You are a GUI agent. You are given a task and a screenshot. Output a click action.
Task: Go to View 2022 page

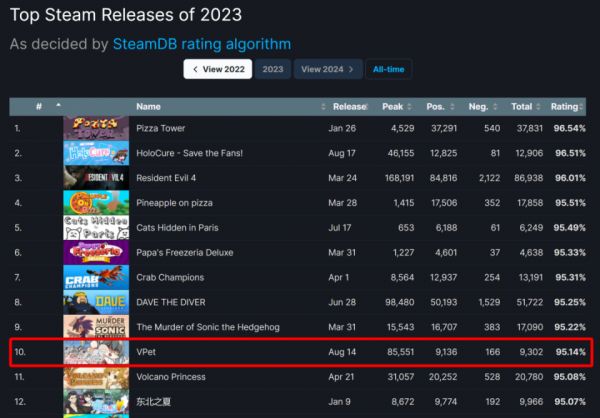click(218, 69)
